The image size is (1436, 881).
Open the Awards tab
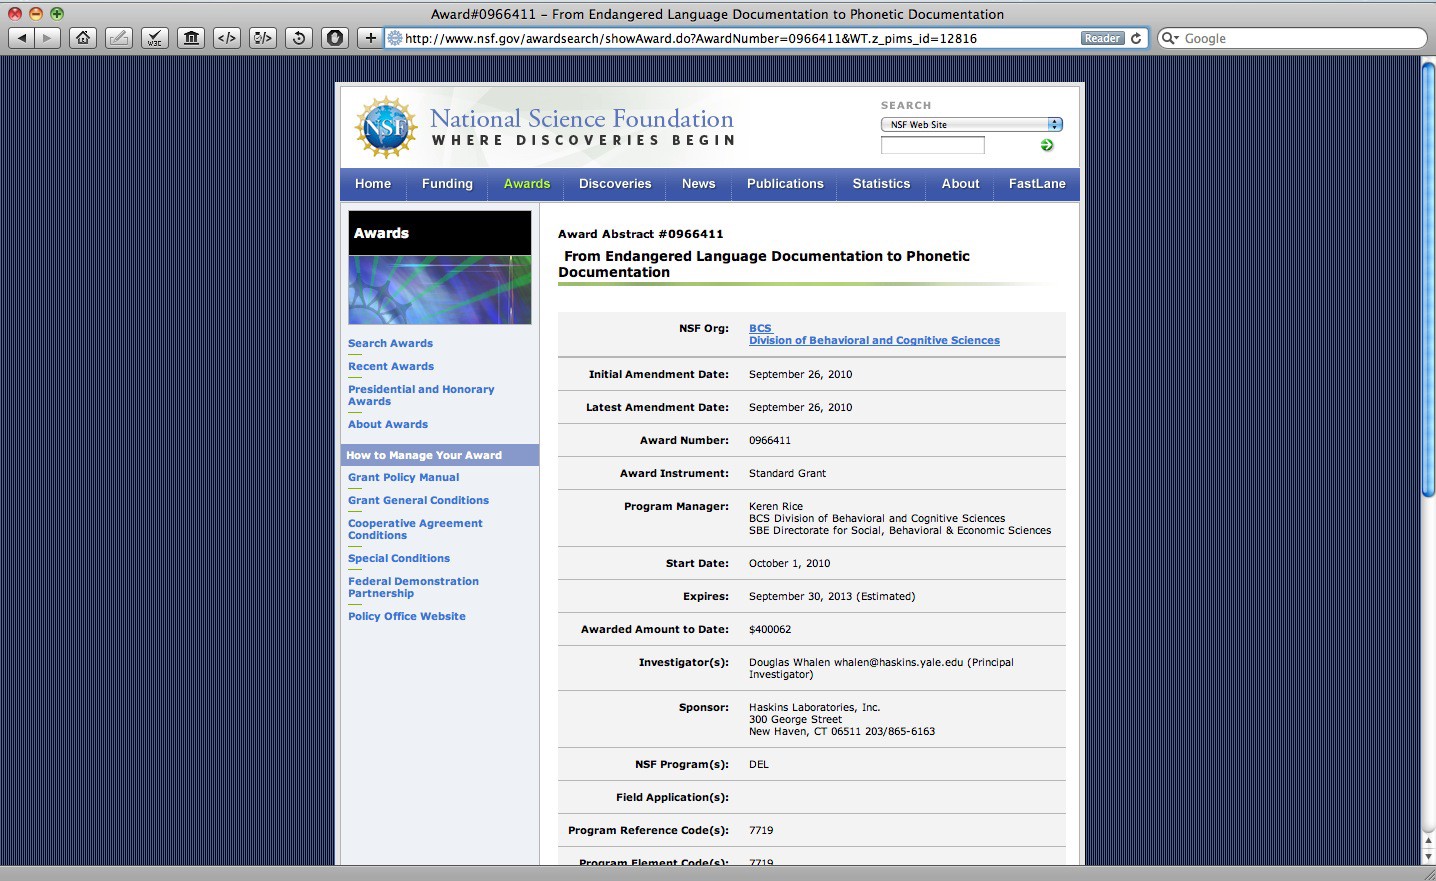click(527, 184)
